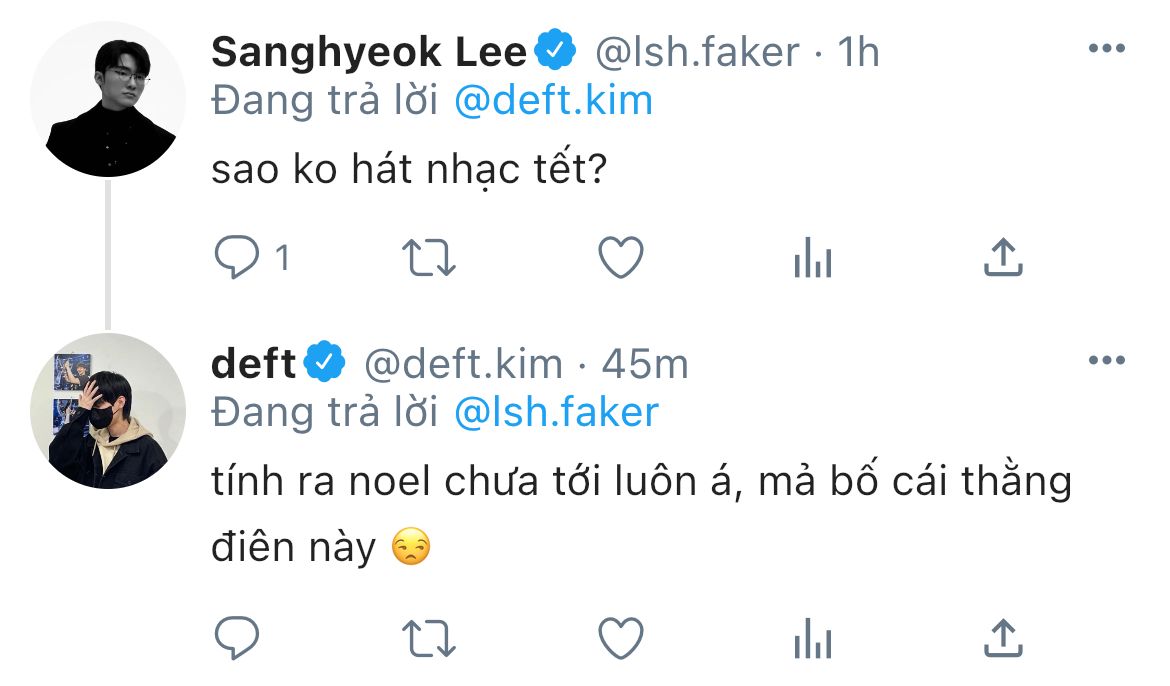This screenshot has width=1170, height=686.
Task: Share deft's reply tweet
Action: [1003, 636]
